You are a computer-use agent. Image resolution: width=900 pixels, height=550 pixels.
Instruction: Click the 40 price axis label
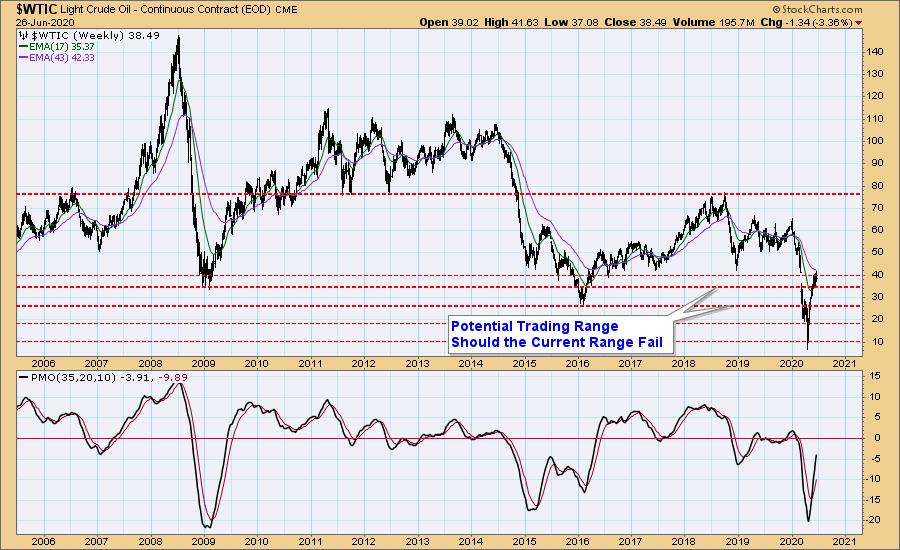[x=878, y=274]
